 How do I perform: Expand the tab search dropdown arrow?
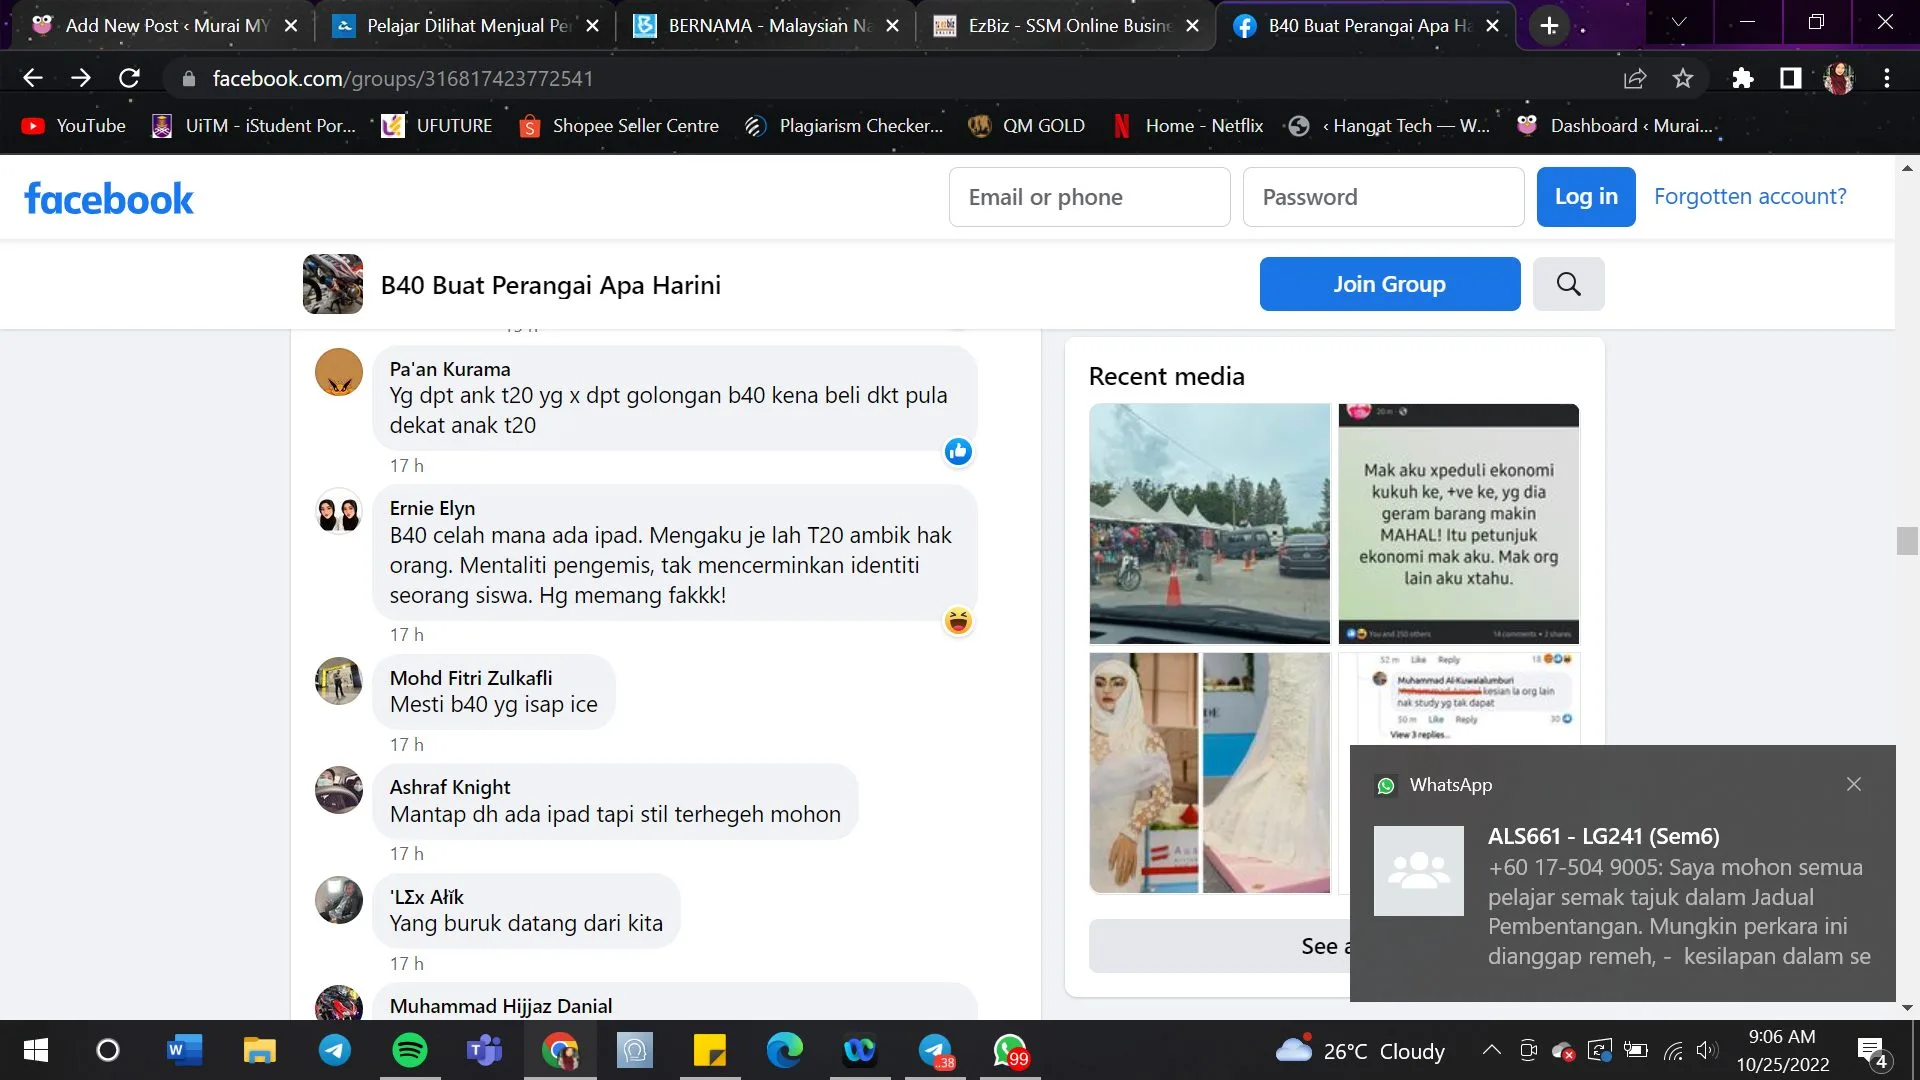coord(1678,22)
